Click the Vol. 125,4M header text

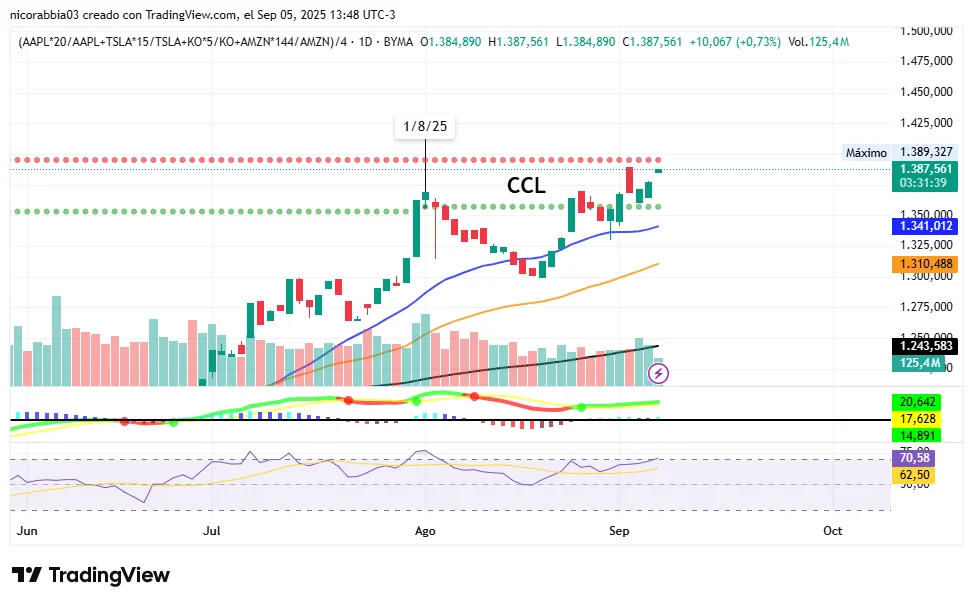[818, 42]
